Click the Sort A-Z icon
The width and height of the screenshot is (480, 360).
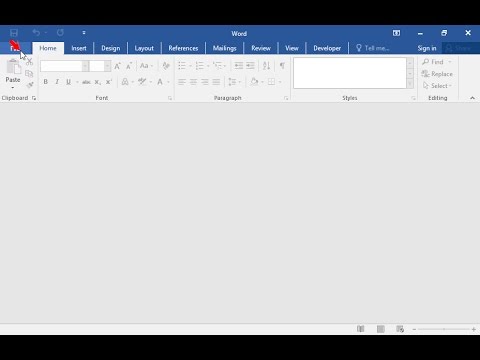(x=266, y=66)
